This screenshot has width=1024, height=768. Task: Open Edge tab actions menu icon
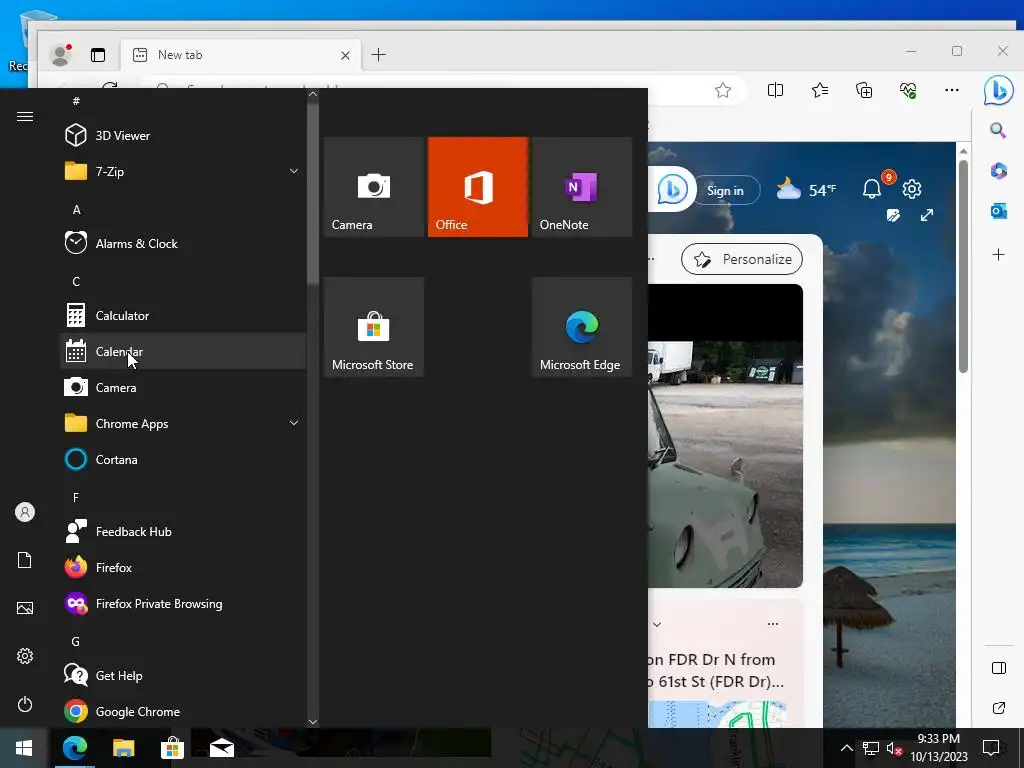pyautogui.click(x=98, y=55)
